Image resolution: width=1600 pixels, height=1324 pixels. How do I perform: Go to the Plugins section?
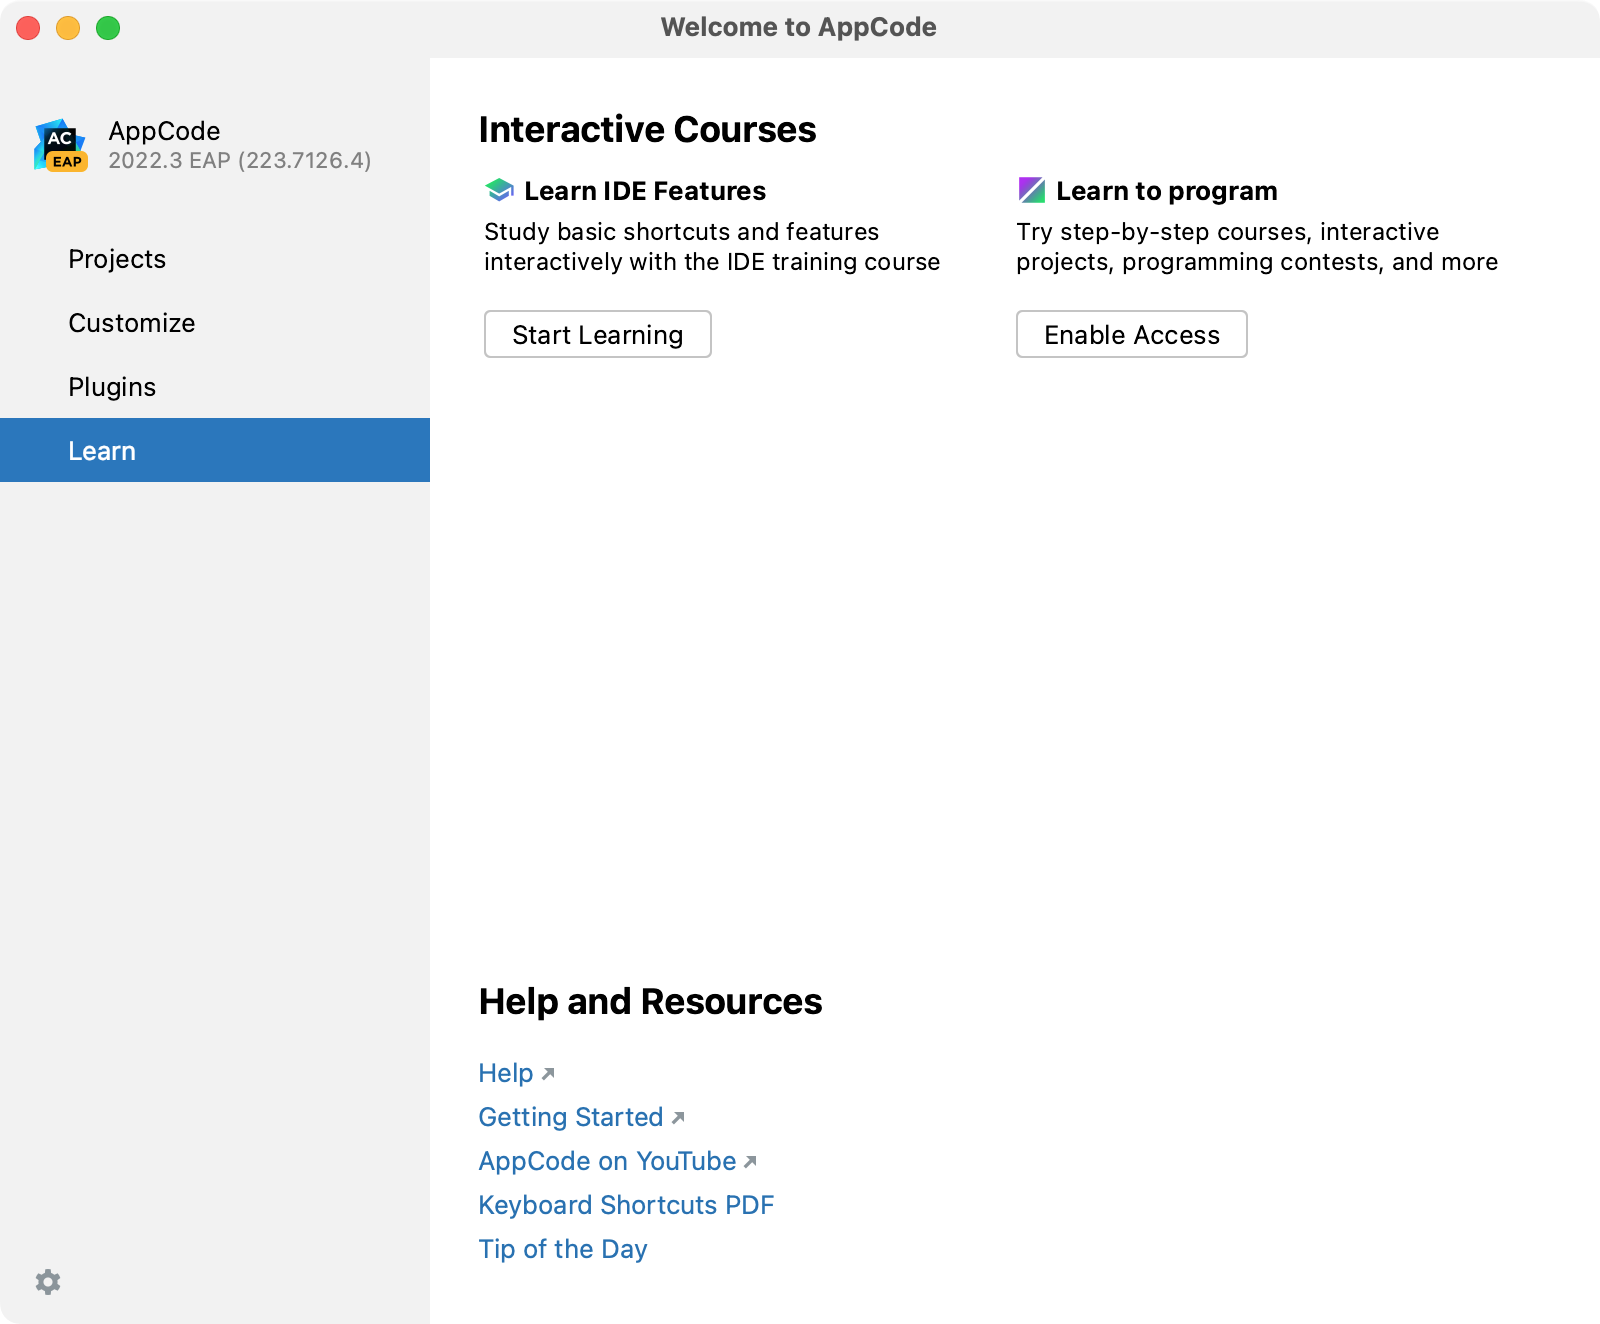[x=215, y=387]
